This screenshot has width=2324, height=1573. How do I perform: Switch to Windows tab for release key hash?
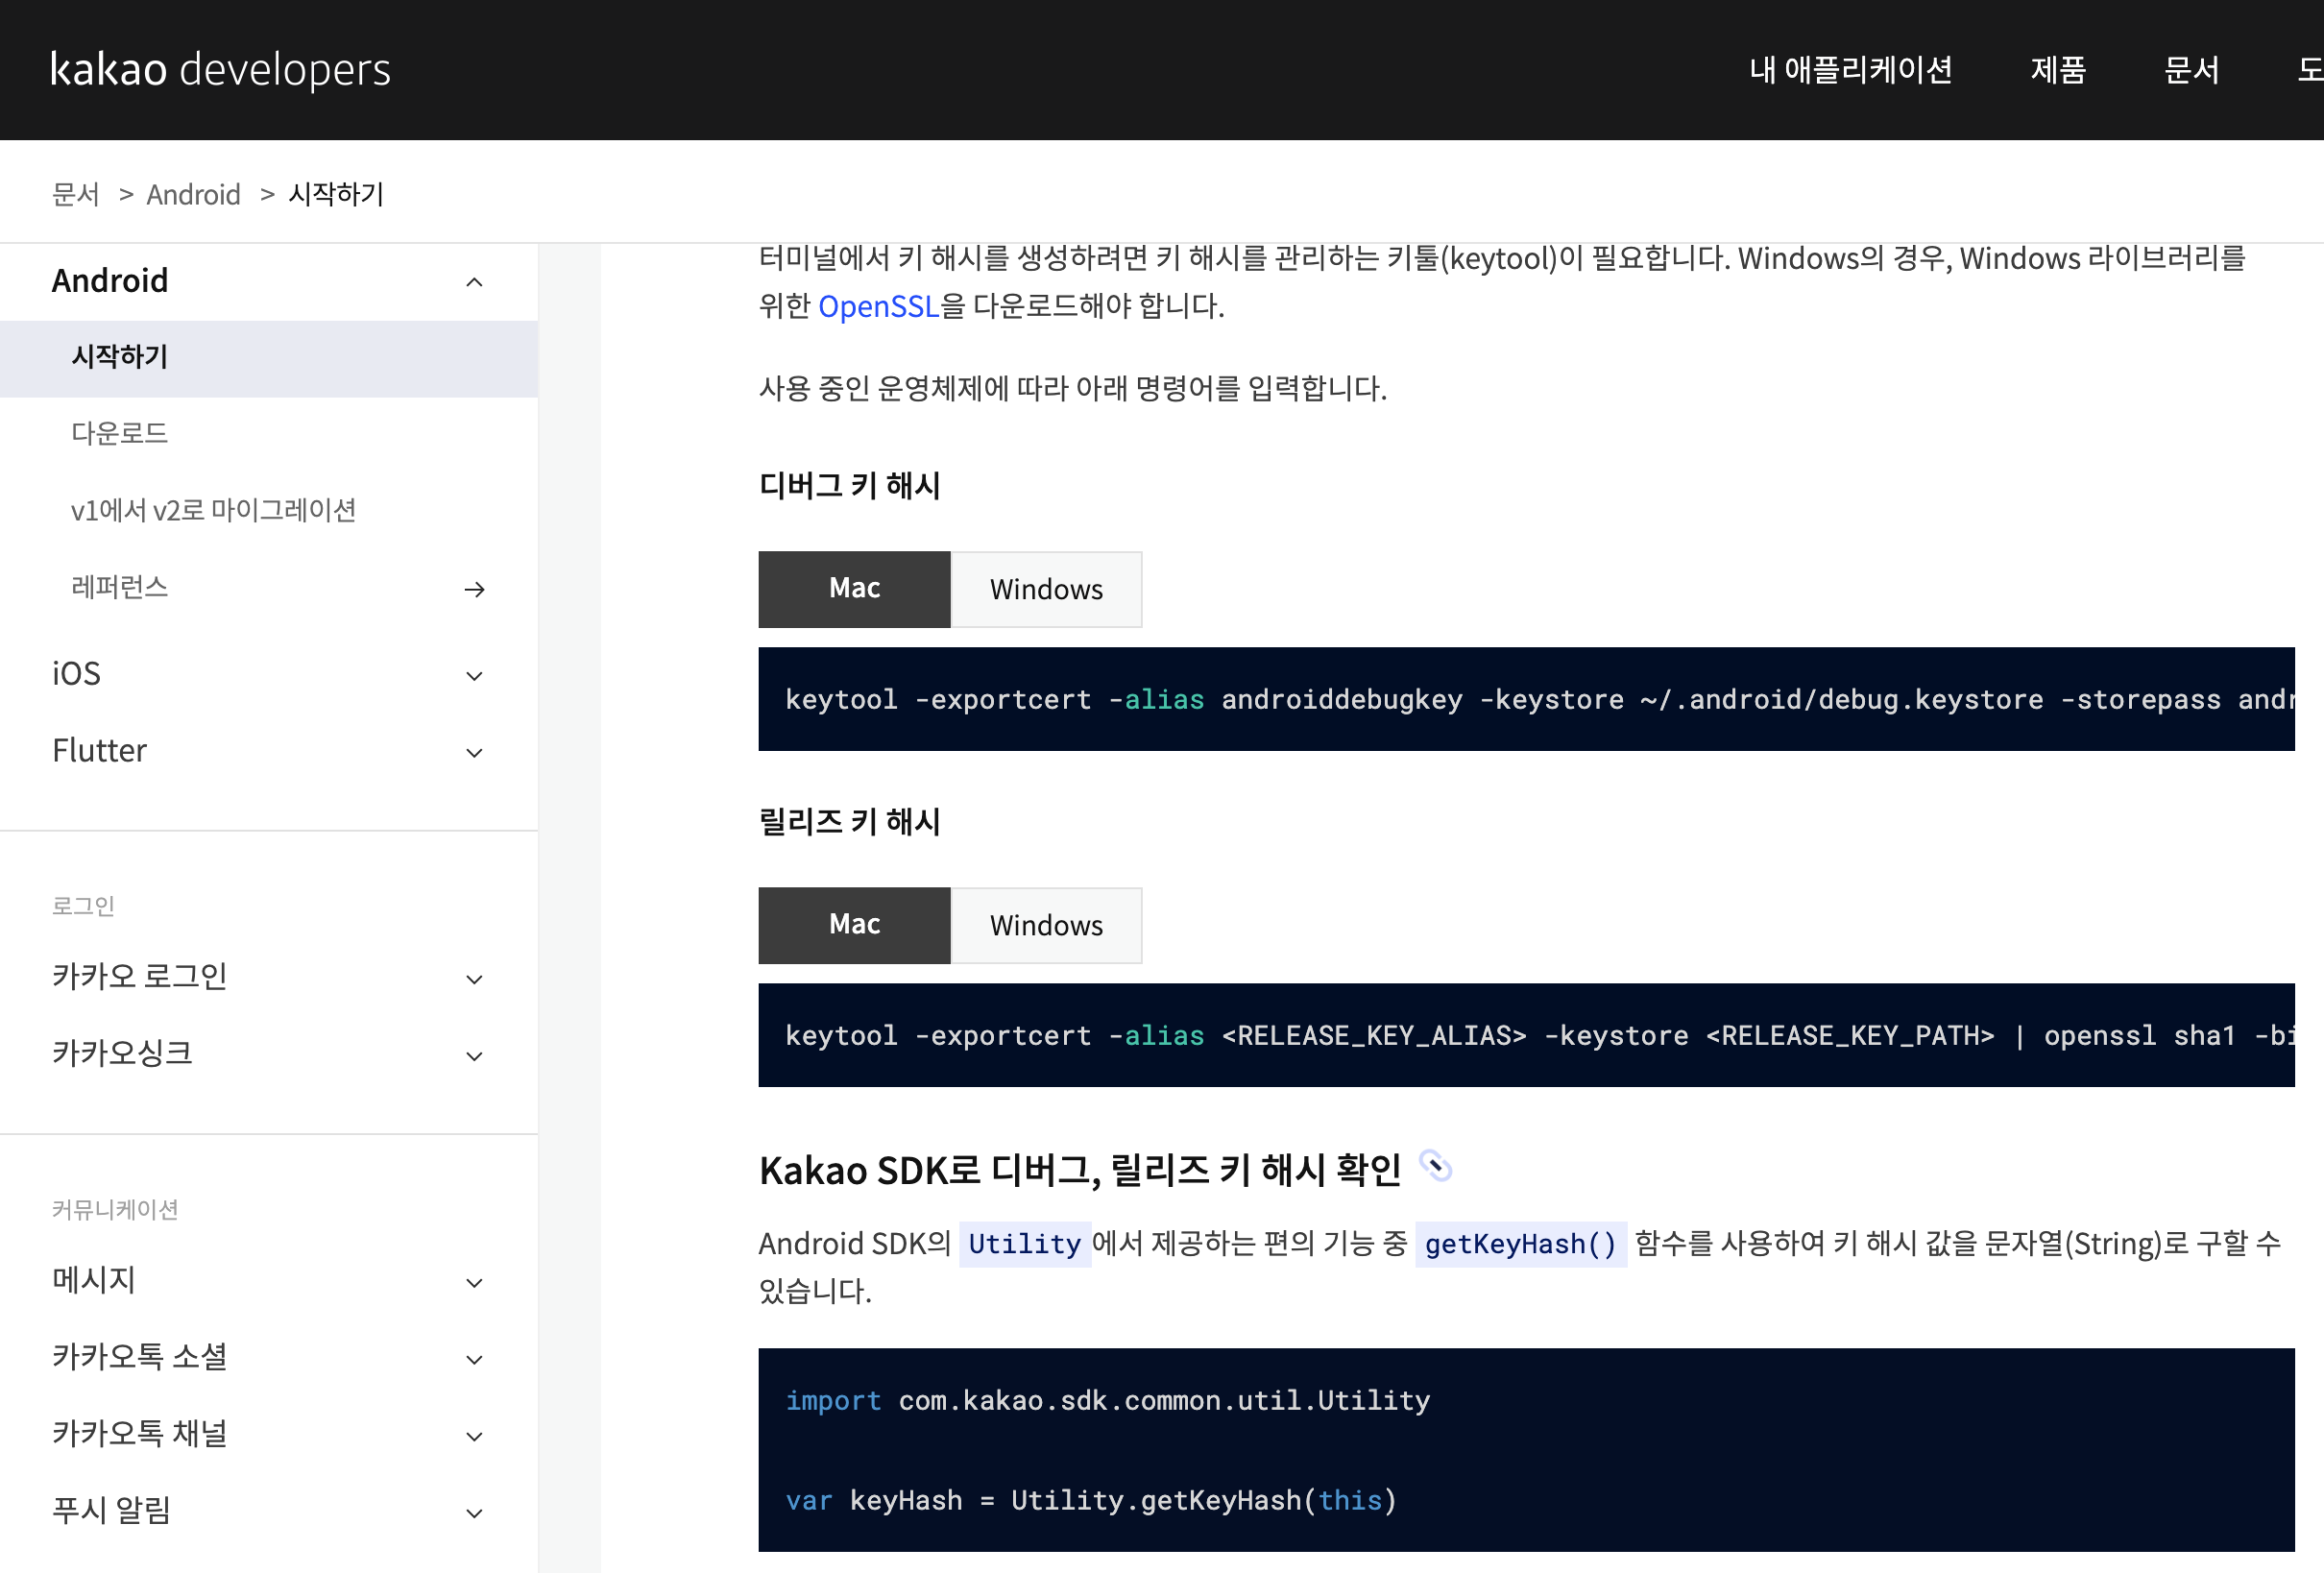point(1045,925)
